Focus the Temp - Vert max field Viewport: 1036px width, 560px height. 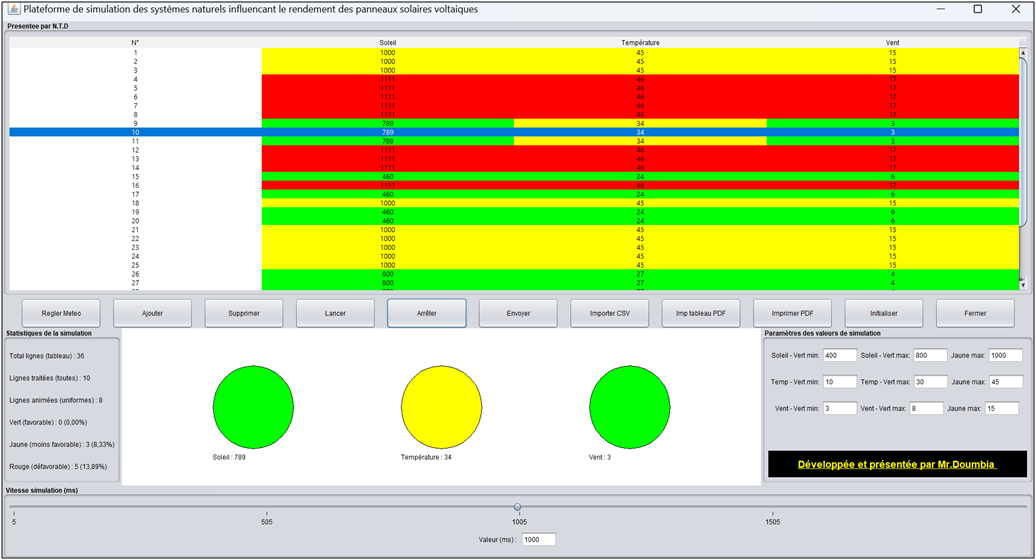(929, 382)
